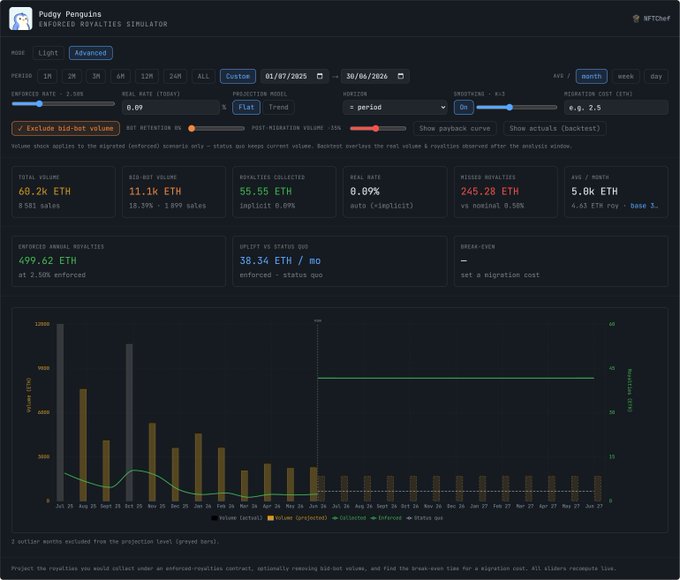
Task: Open the start date calendar picker icon
Action: 320,76
